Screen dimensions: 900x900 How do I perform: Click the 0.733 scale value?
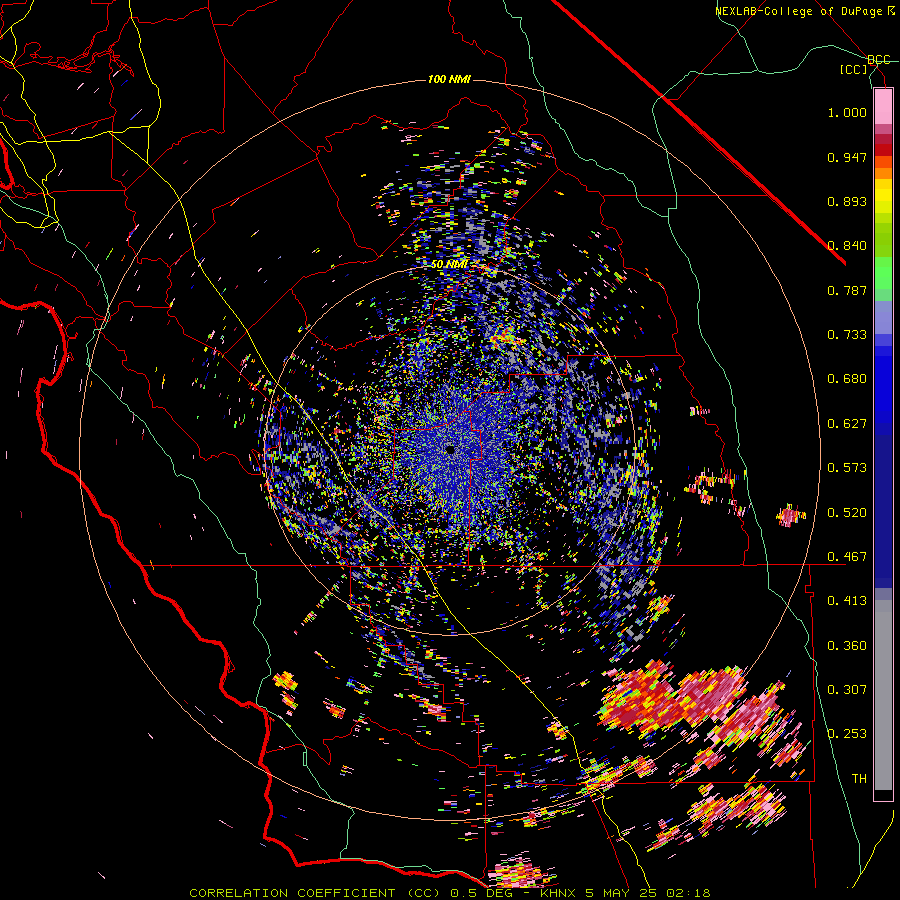pos(847,335)
